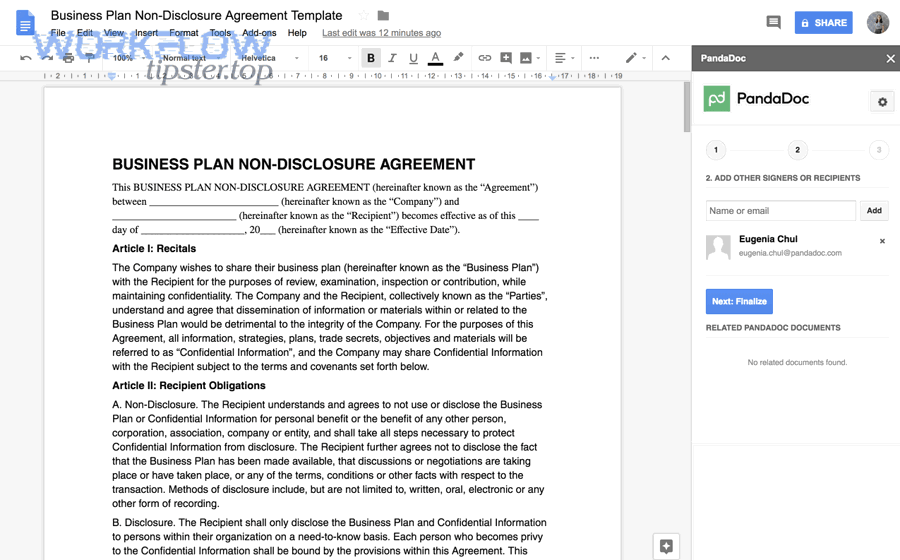Click 'BUSINESS PLAN NON-DISCLOSURE AGREEMENT' heading
Viewport: 900px width, 560px height.
(x=293, y=164)
